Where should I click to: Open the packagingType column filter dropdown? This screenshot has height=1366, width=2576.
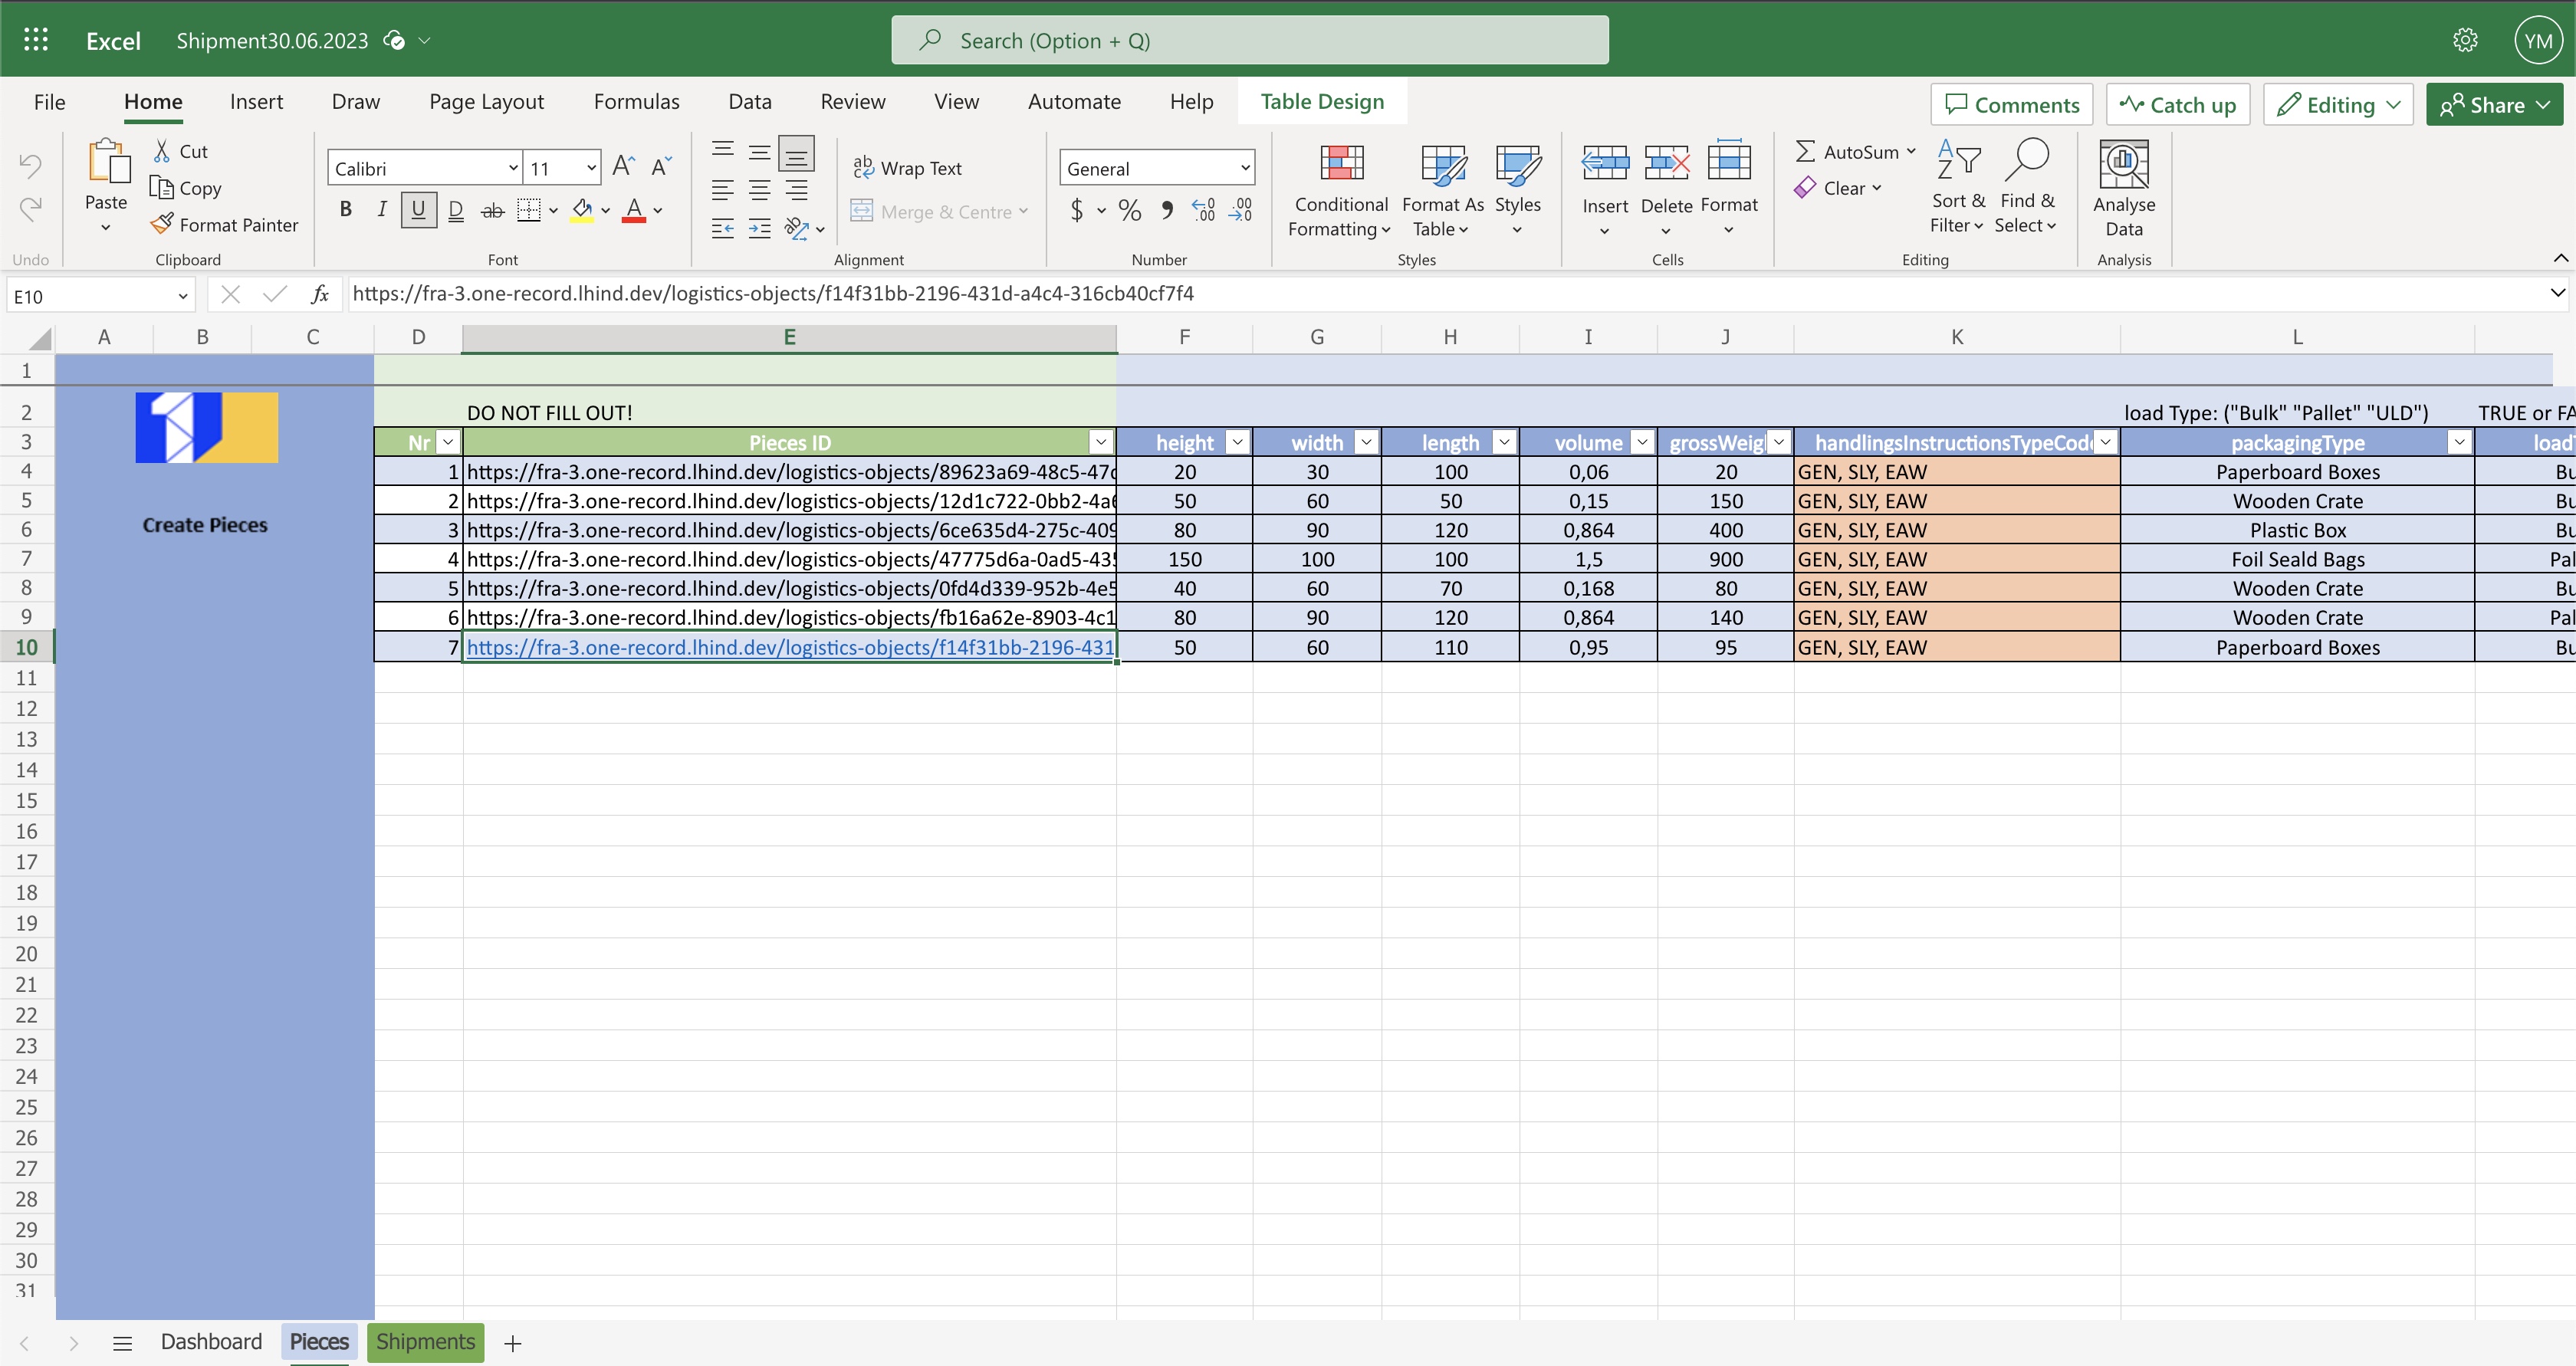(x=2459, y=442)
